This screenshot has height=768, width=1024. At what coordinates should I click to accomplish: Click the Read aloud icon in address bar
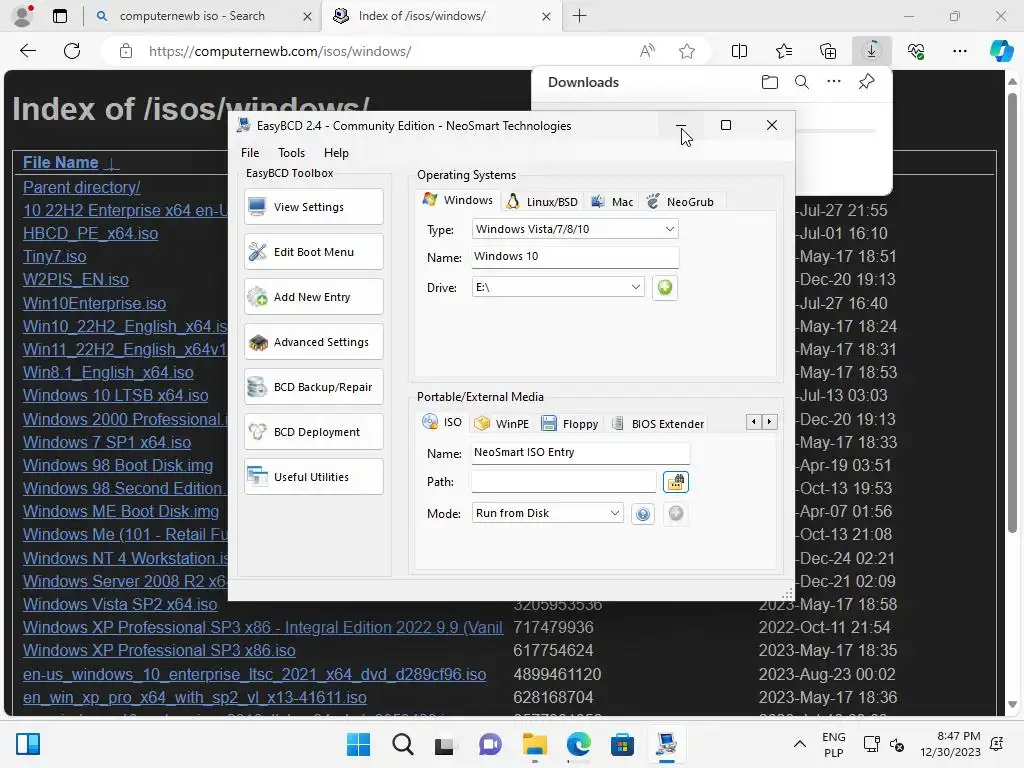tap(647, 51)
